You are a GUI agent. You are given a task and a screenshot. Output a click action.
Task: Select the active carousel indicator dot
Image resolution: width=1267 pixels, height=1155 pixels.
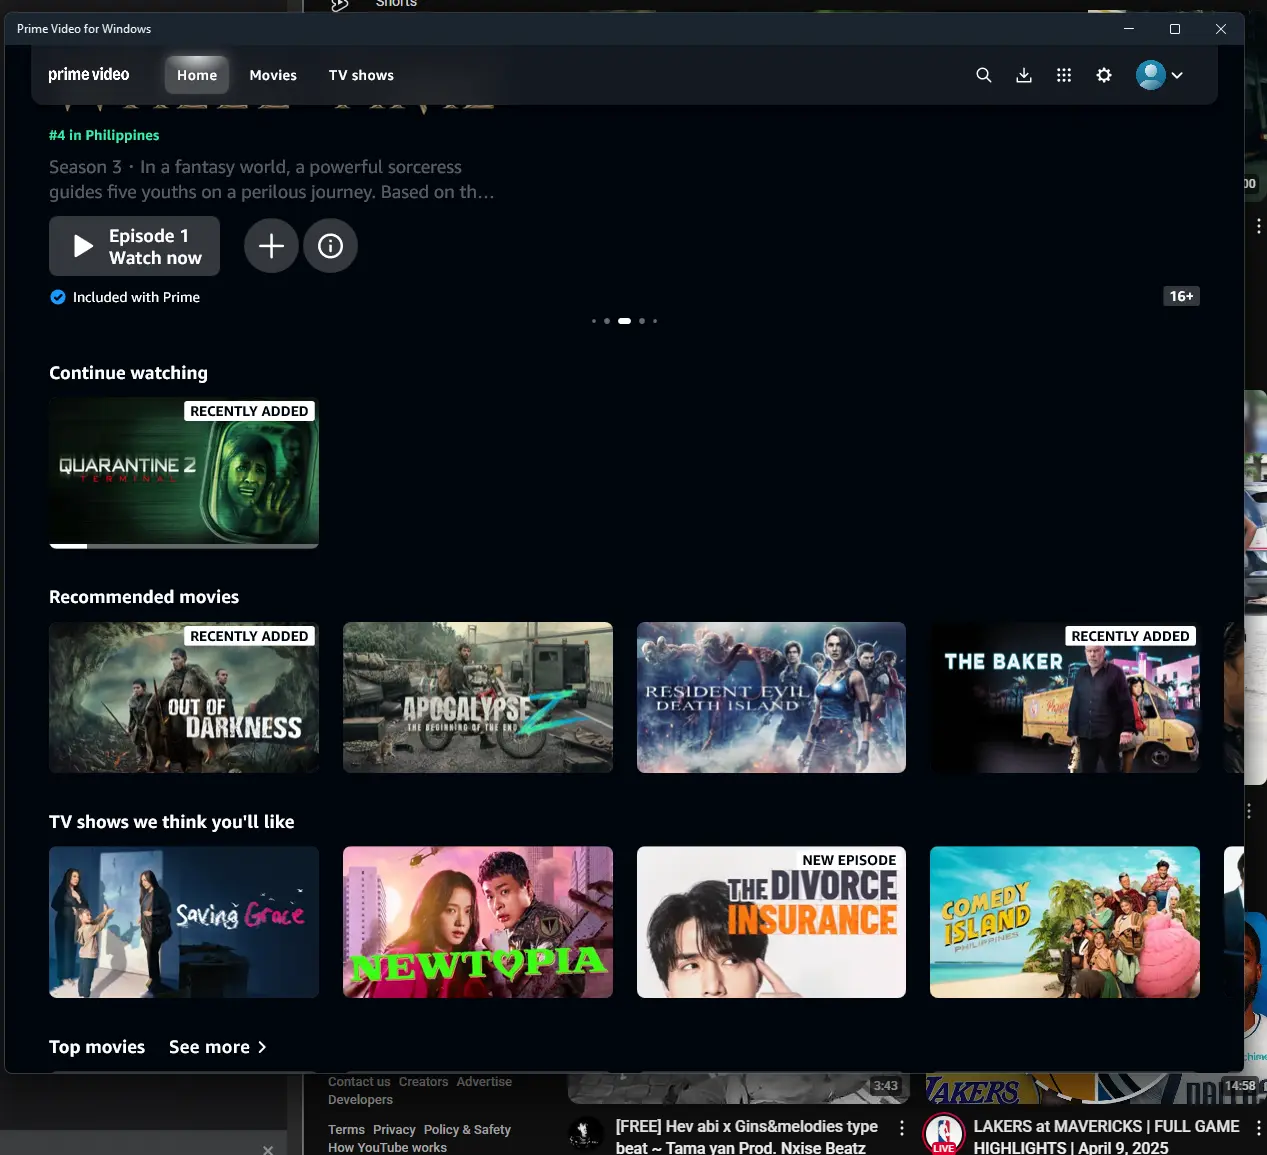point(624,321)
